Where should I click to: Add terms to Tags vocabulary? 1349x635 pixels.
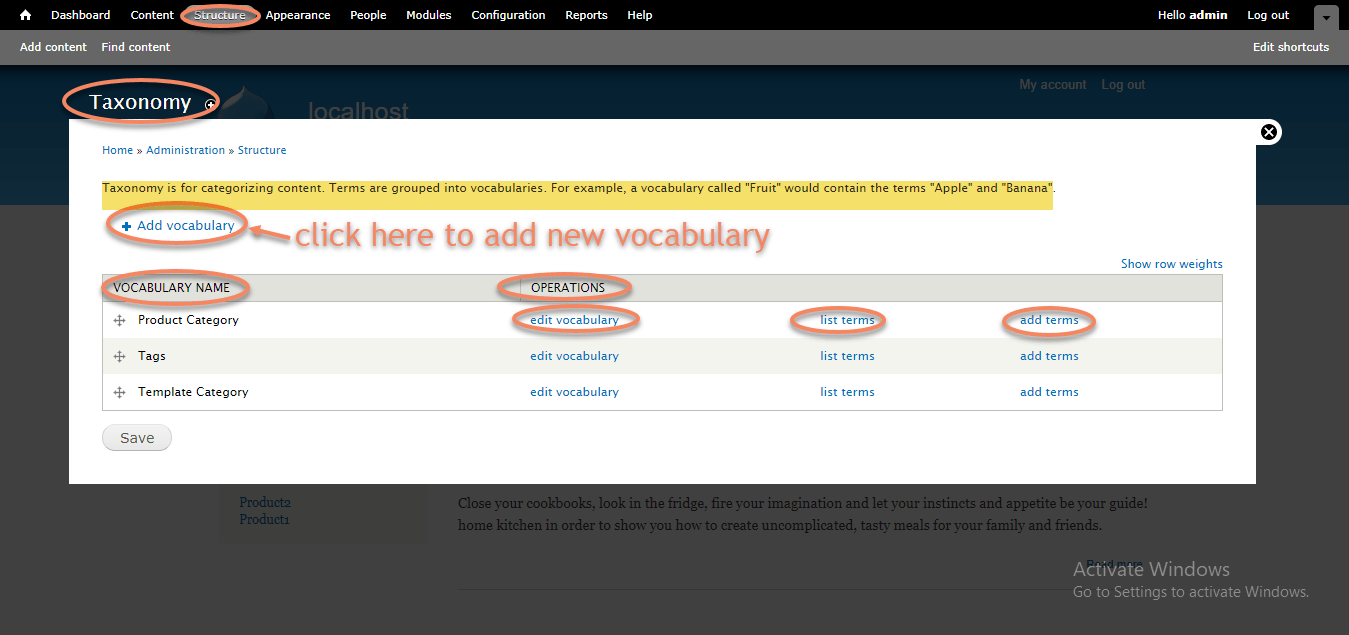[1049, 356]
